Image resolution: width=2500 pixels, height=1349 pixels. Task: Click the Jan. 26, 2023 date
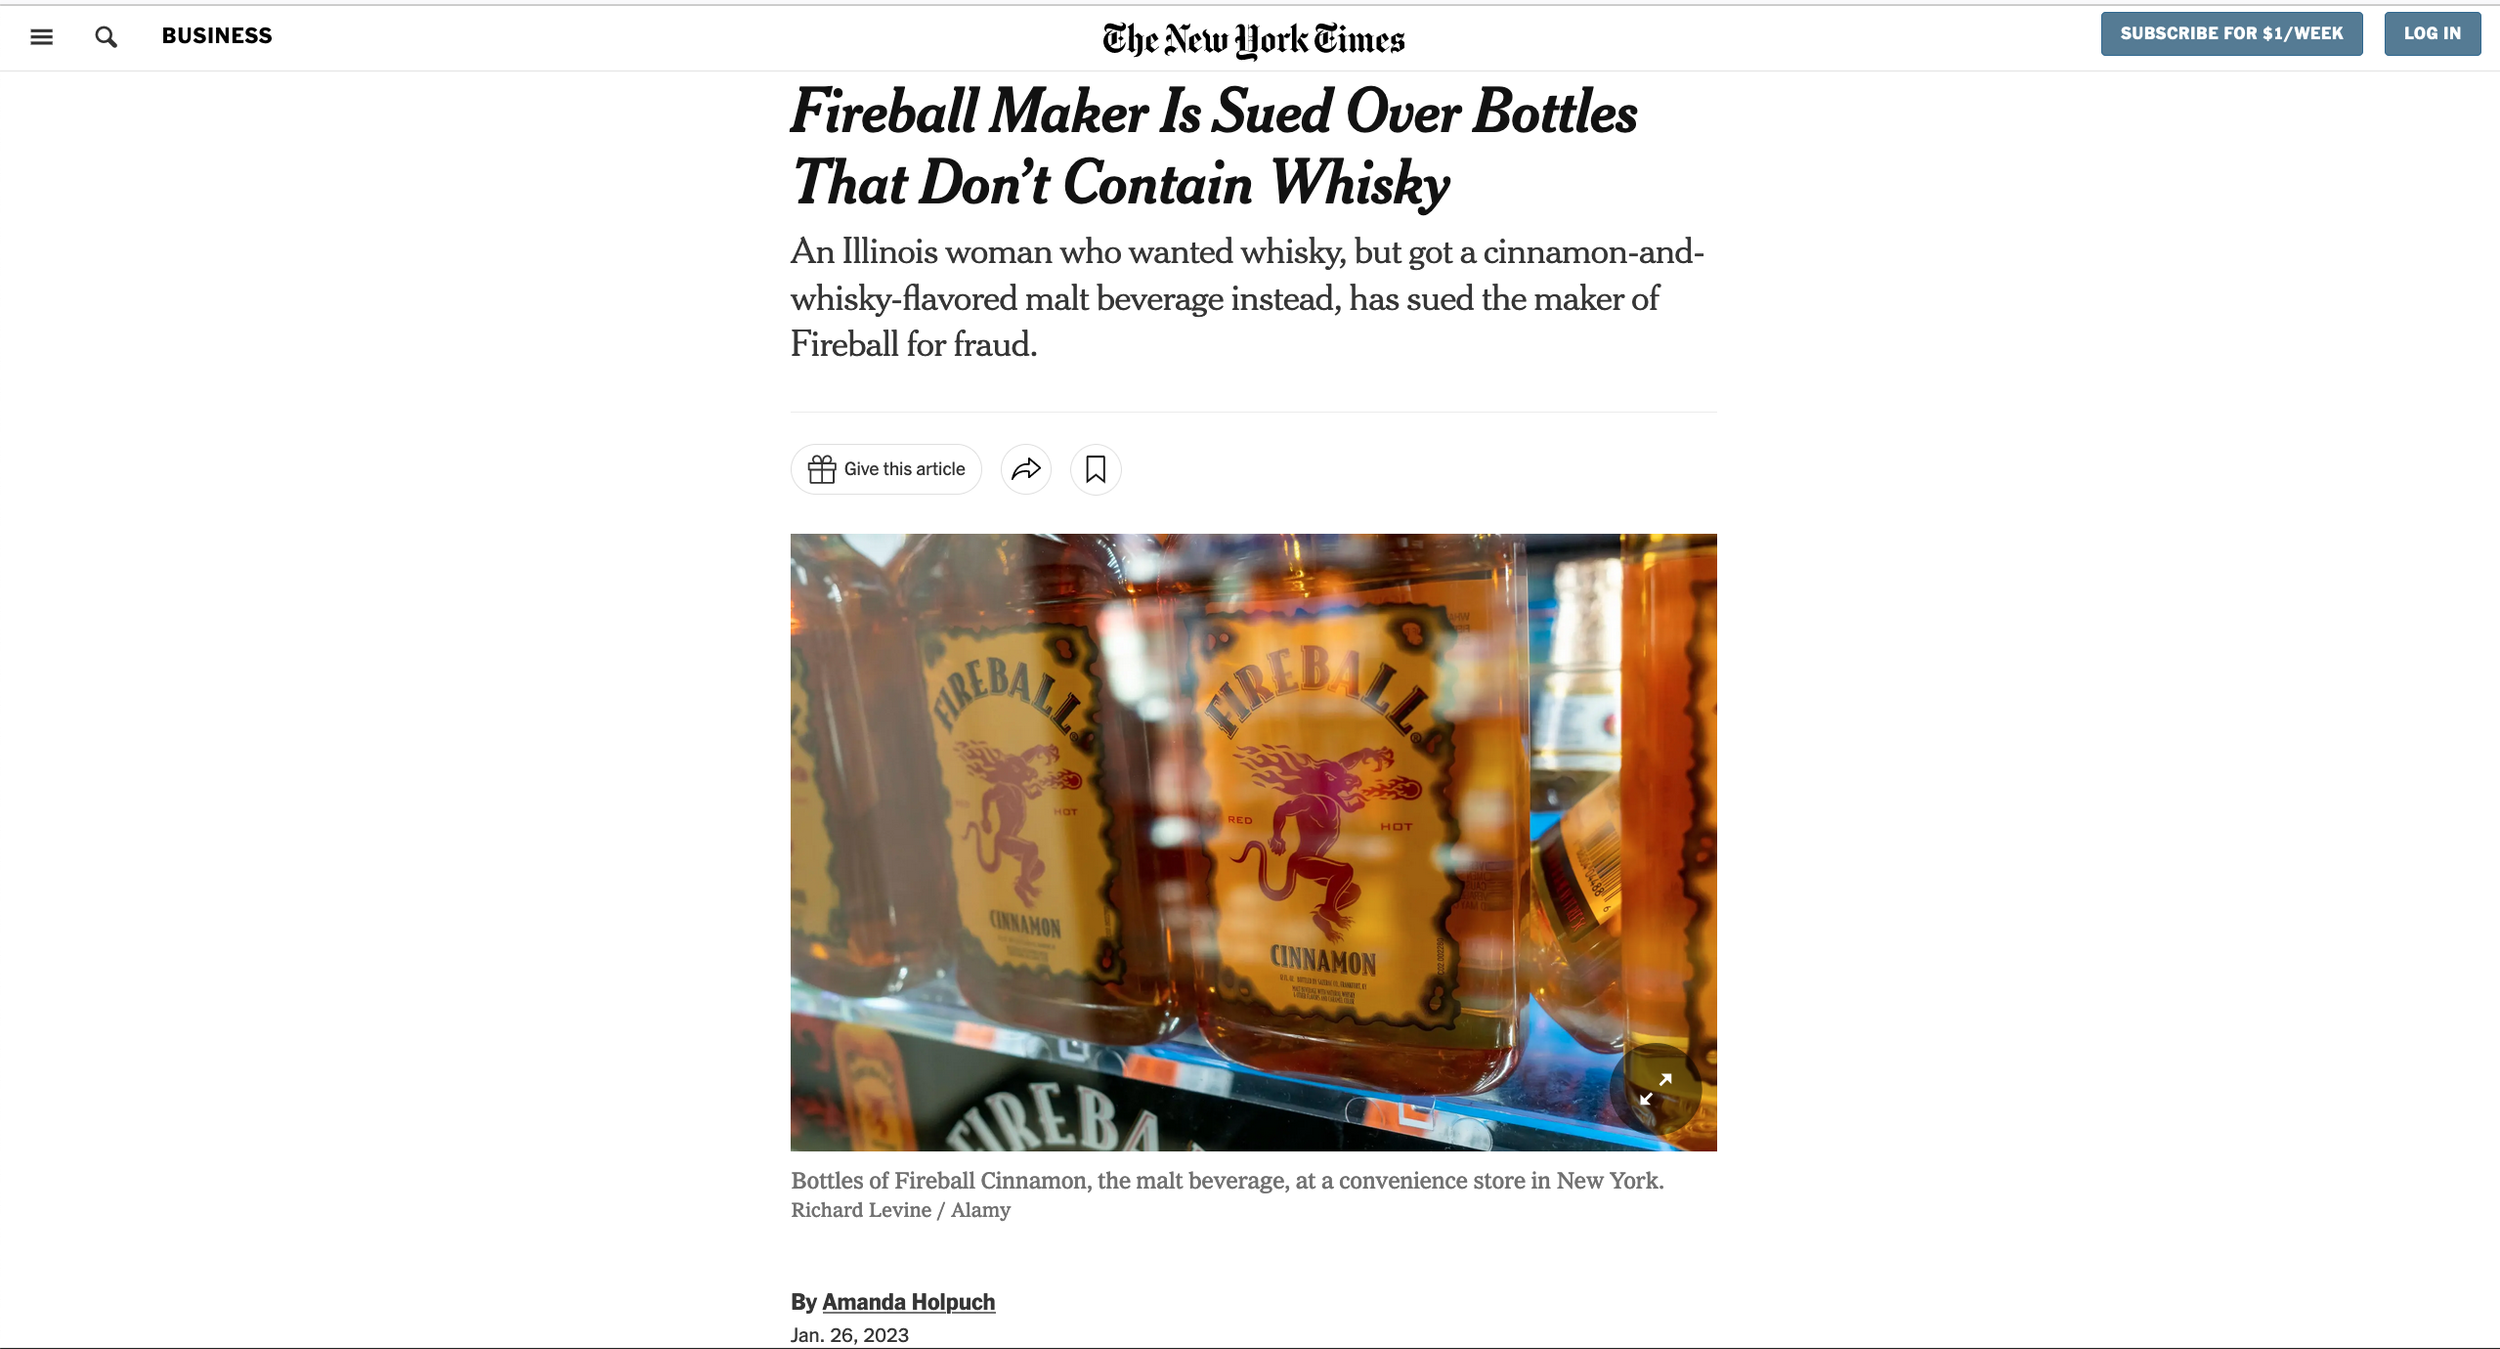pos(849,1335)
